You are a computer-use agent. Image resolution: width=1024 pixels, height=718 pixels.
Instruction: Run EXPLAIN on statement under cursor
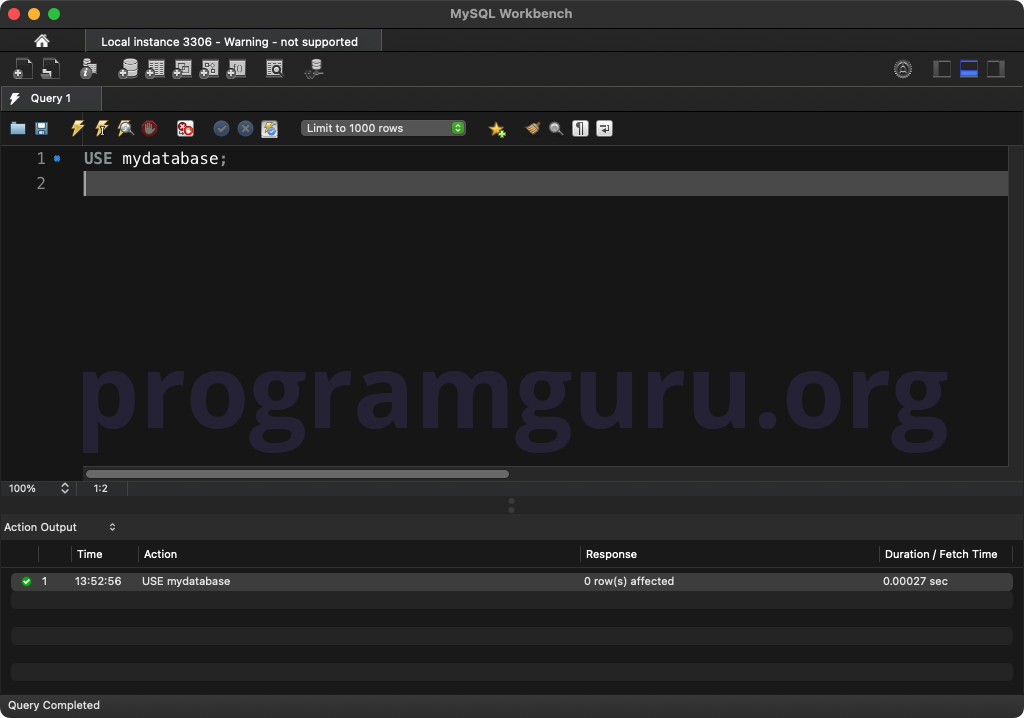(x=125, y=128)
